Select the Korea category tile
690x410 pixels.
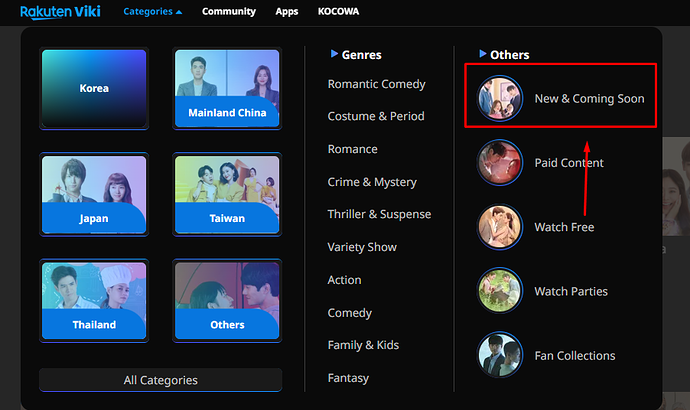(x=94, y=88)
